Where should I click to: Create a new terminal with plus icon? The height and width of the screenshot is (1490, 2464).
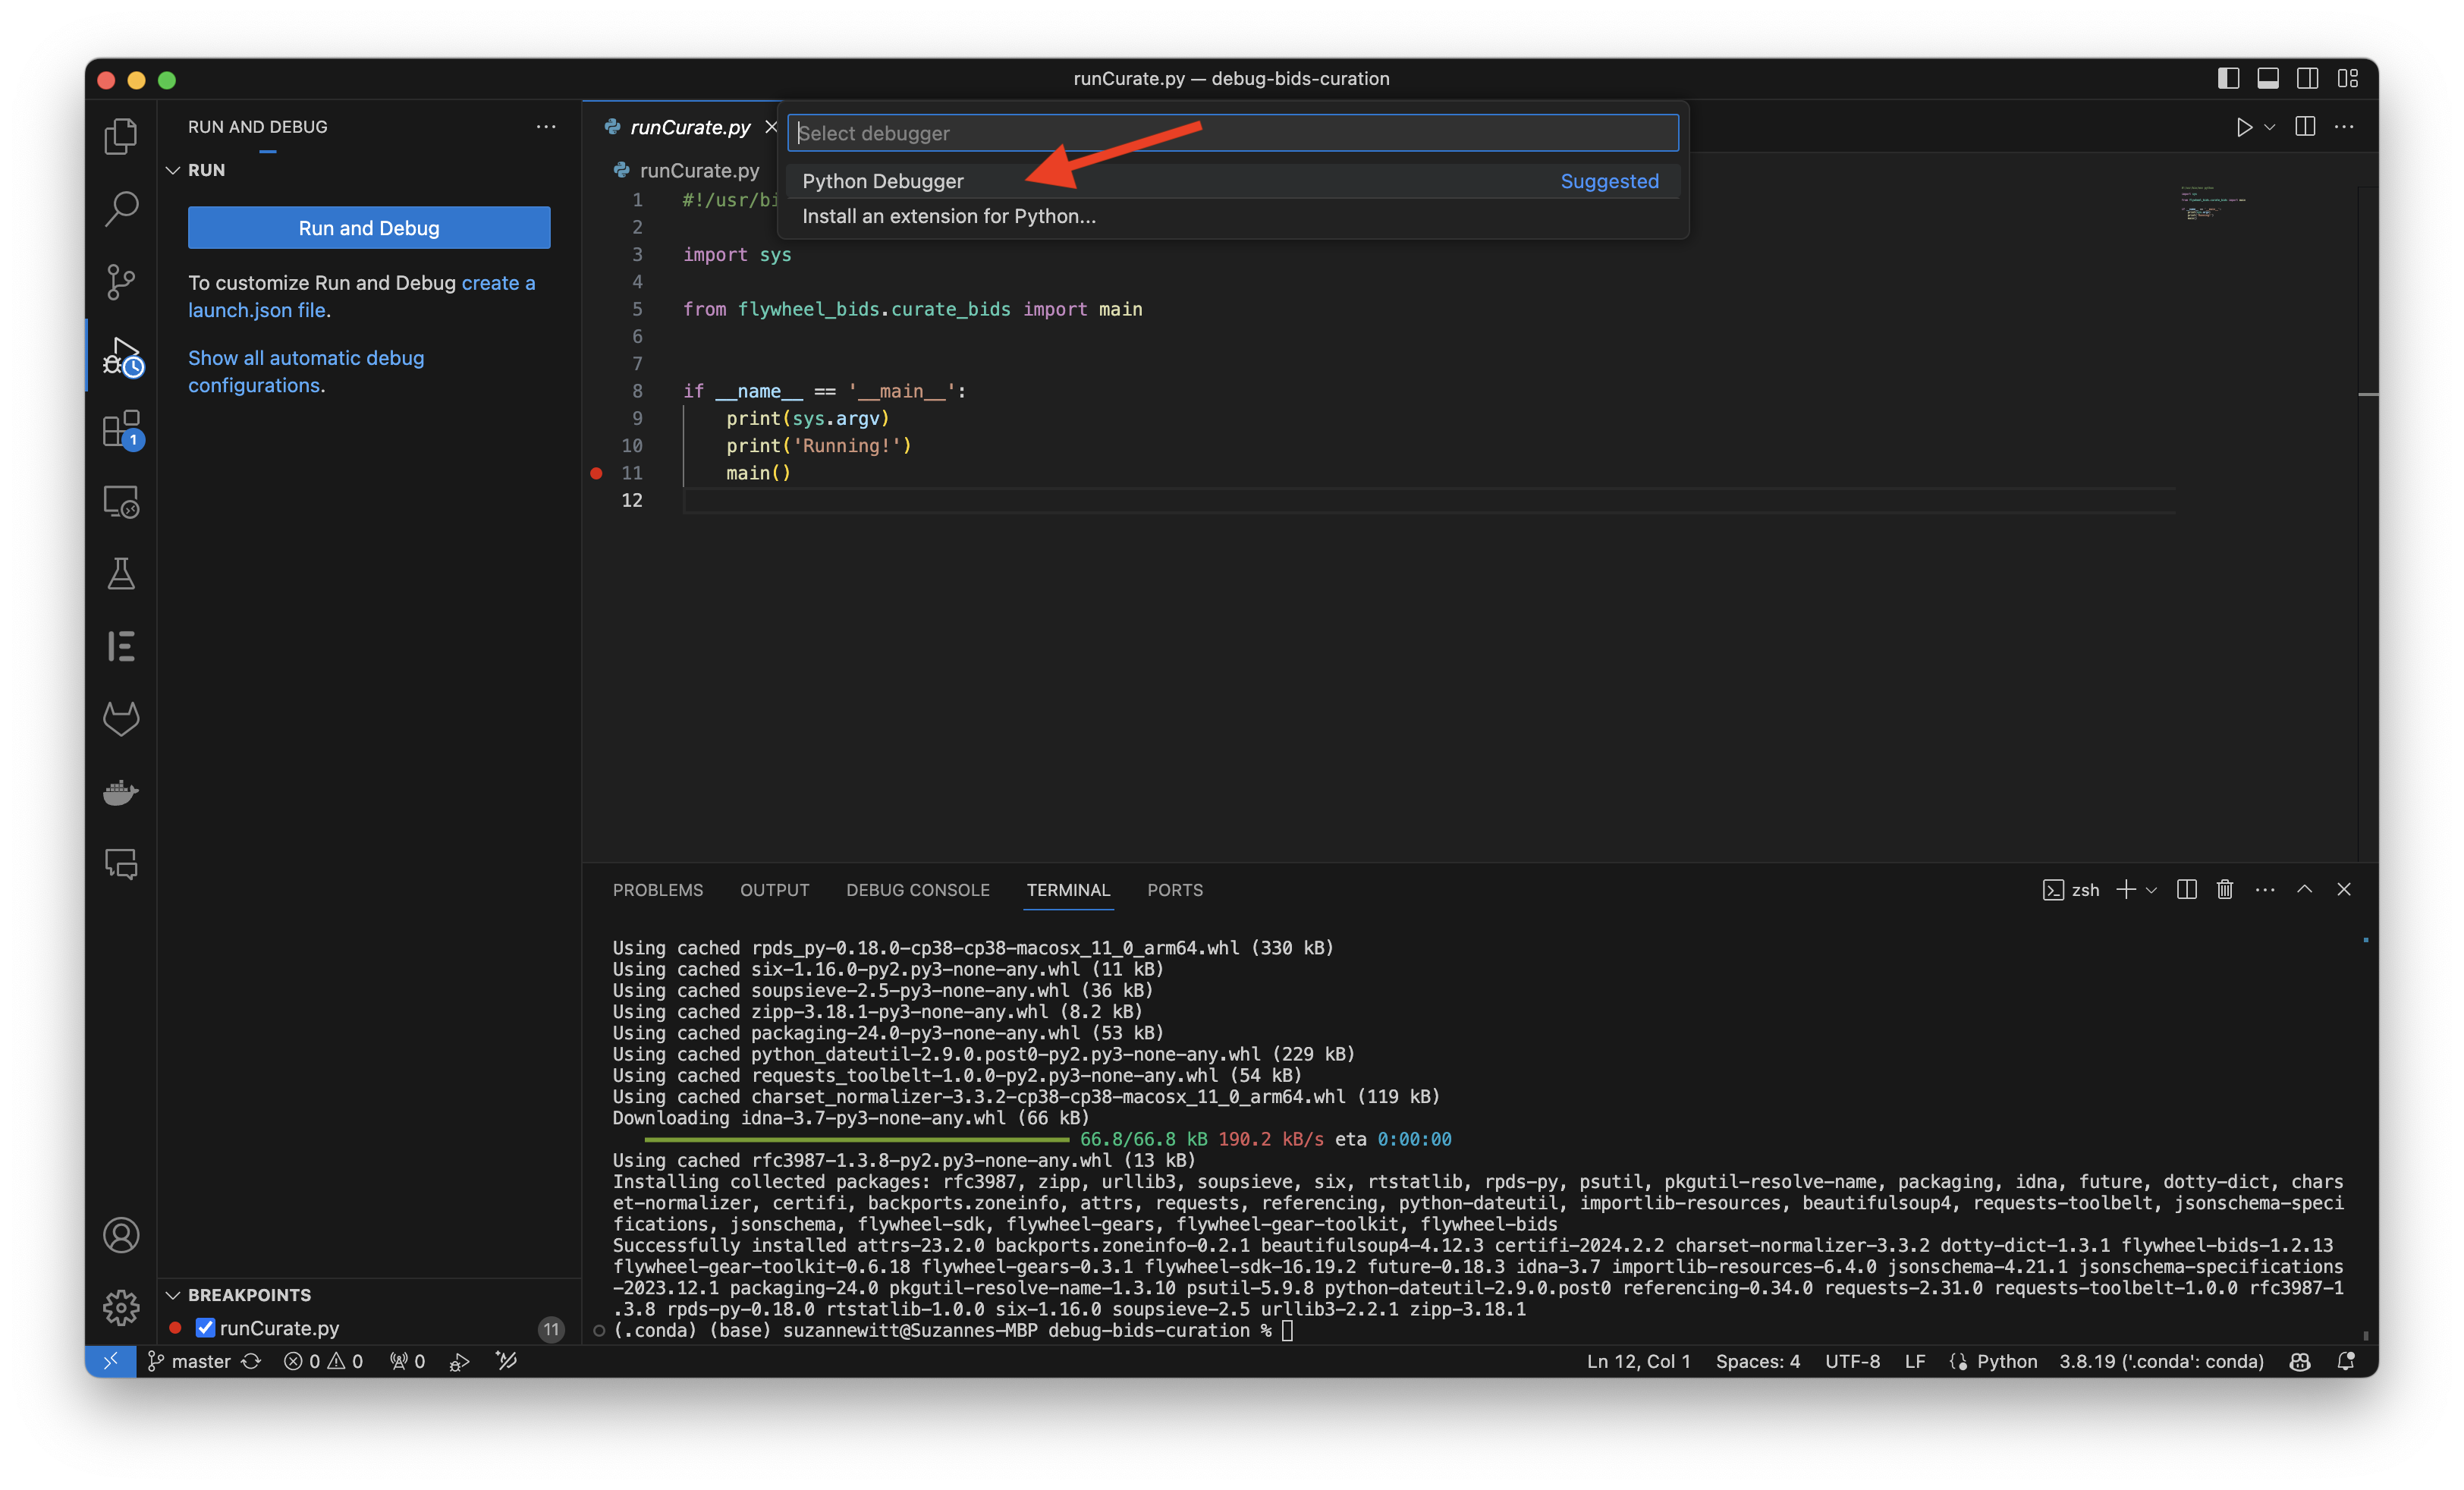coord(2125,889)
